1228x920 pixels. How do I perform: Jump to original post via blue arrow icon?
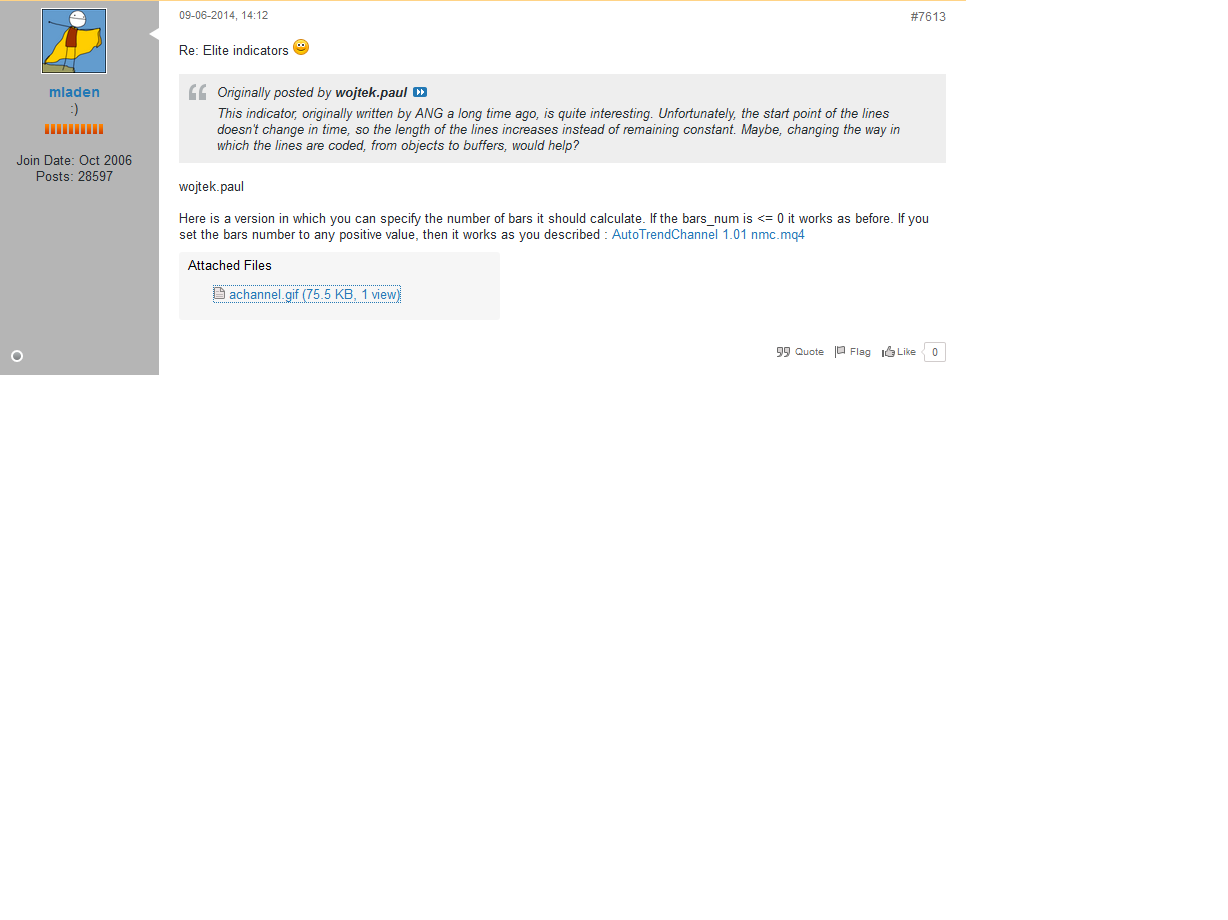point(420,92)
